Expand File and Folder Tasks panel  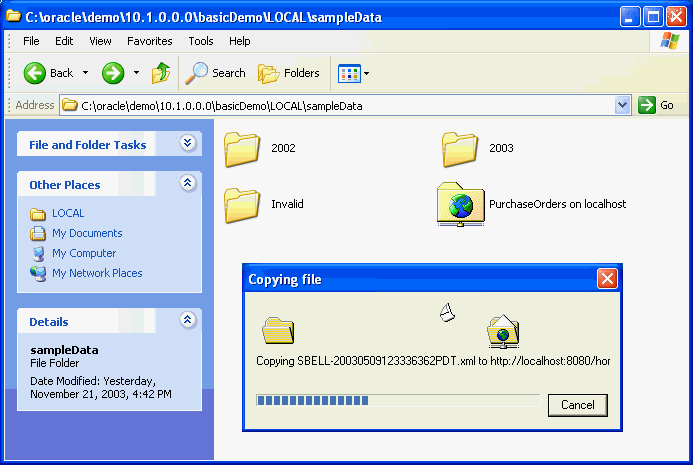[187, 144]
